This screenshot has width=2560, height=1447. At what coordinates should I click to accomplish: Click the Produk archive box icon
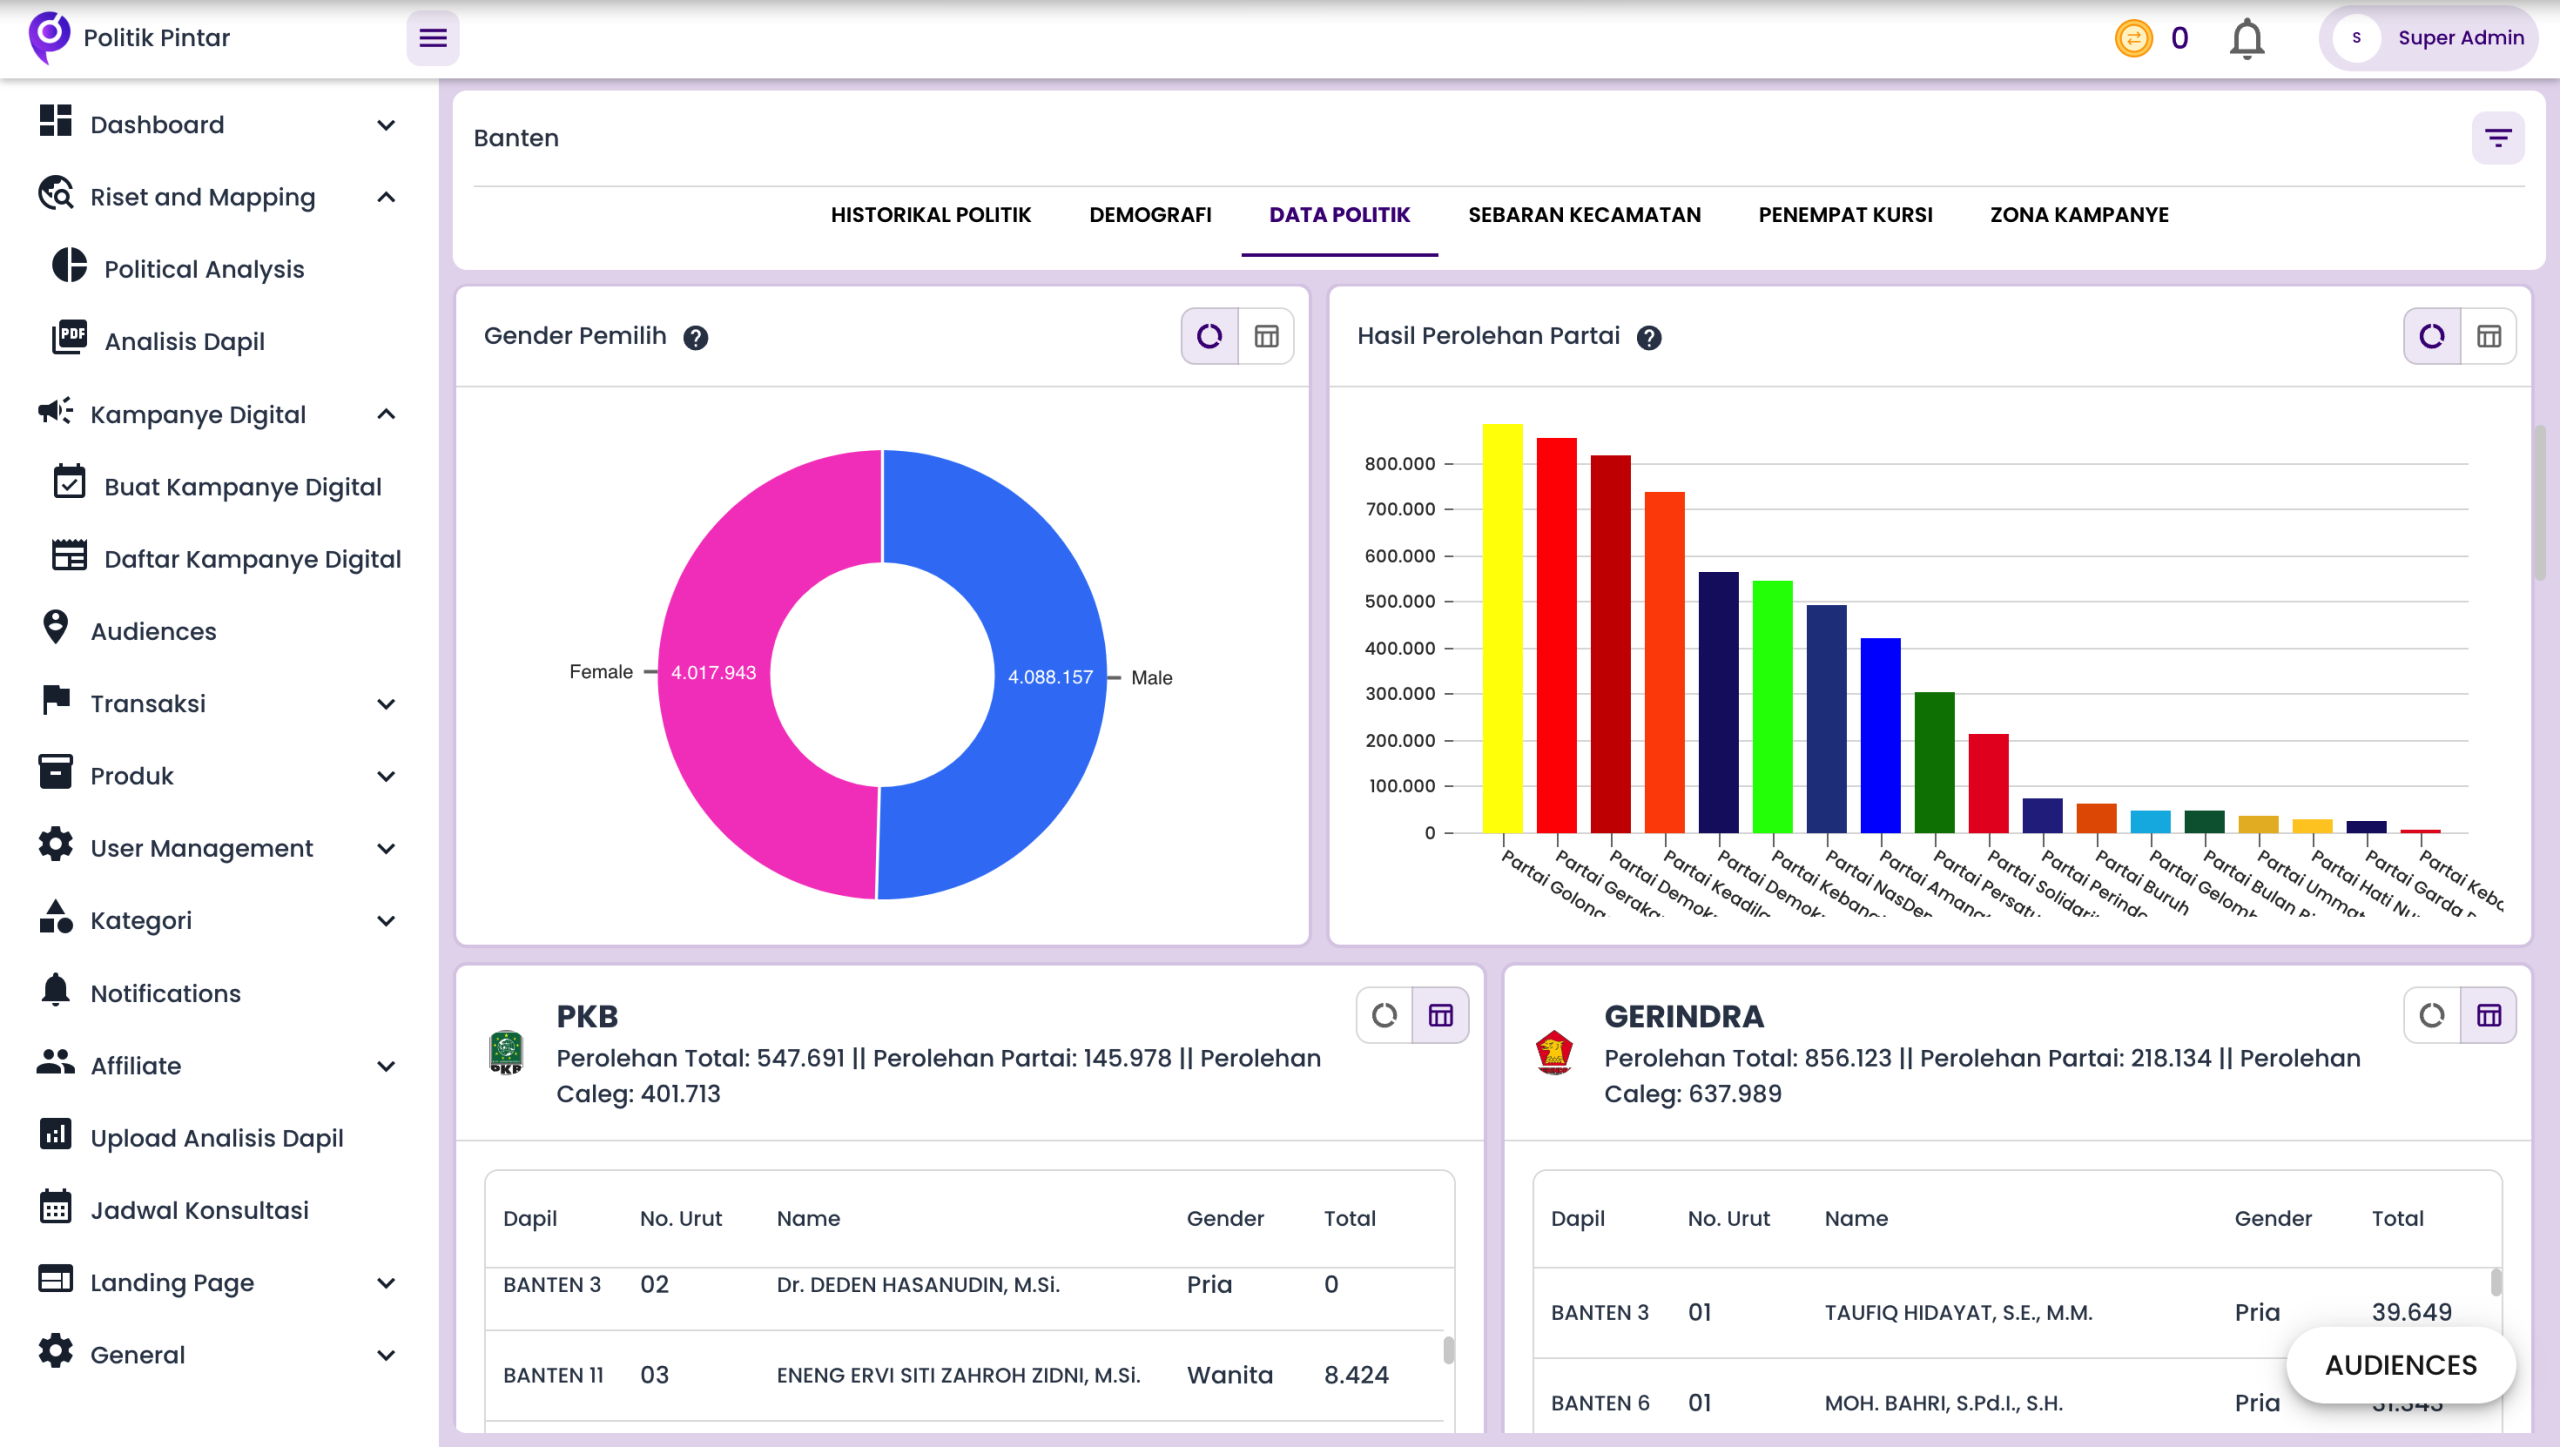[56, 772]
